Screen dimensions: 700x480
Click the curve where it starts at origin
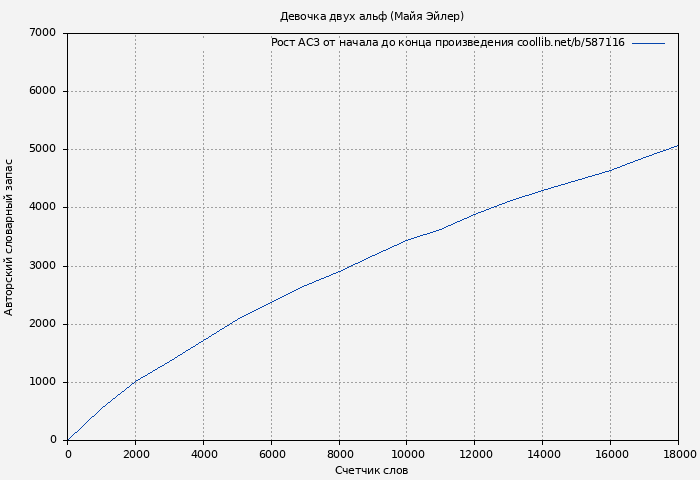pos(68,439)
